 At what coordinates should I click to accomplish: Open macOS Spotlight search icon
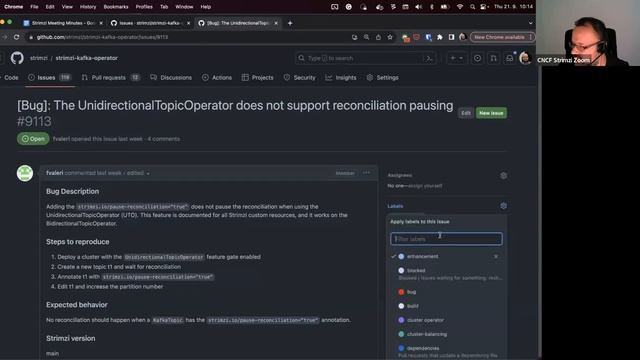(x=472, y=7)
